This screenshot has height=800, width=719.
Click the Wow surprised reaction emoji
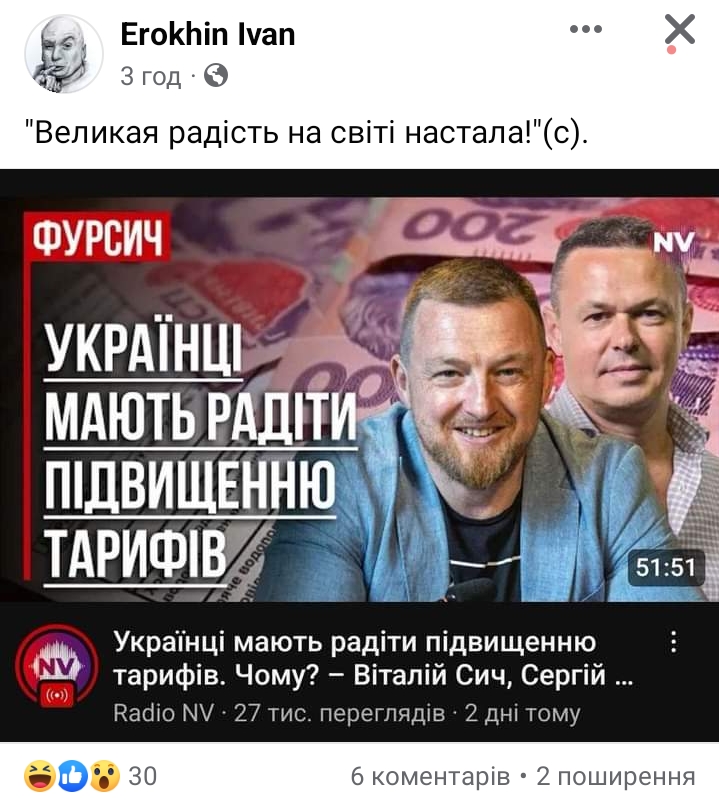[x=105, y=776]
